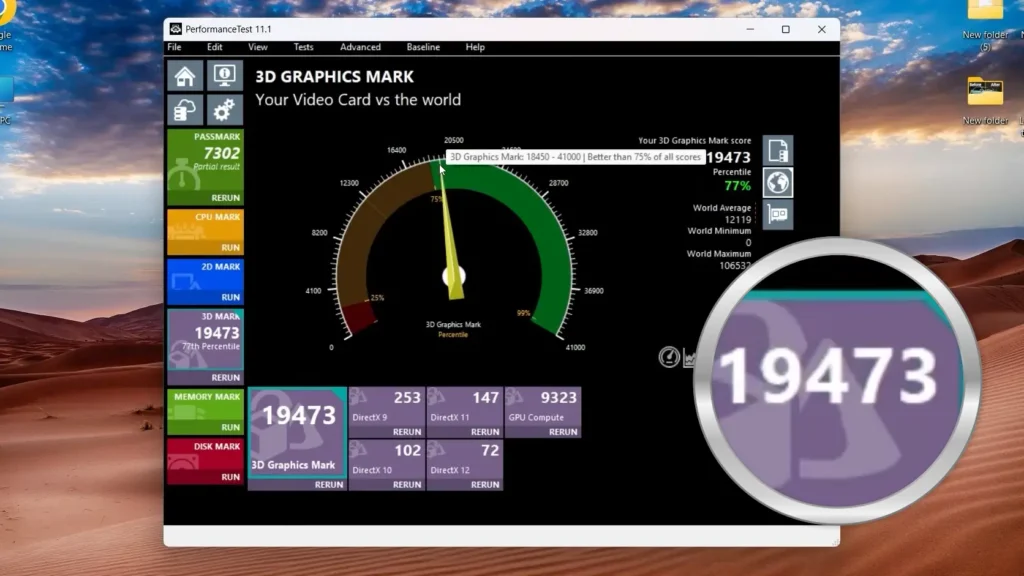Screen dimensions: 1024x576
Task: Open the New folder desktop icon with picture
Action: [985, 101]
